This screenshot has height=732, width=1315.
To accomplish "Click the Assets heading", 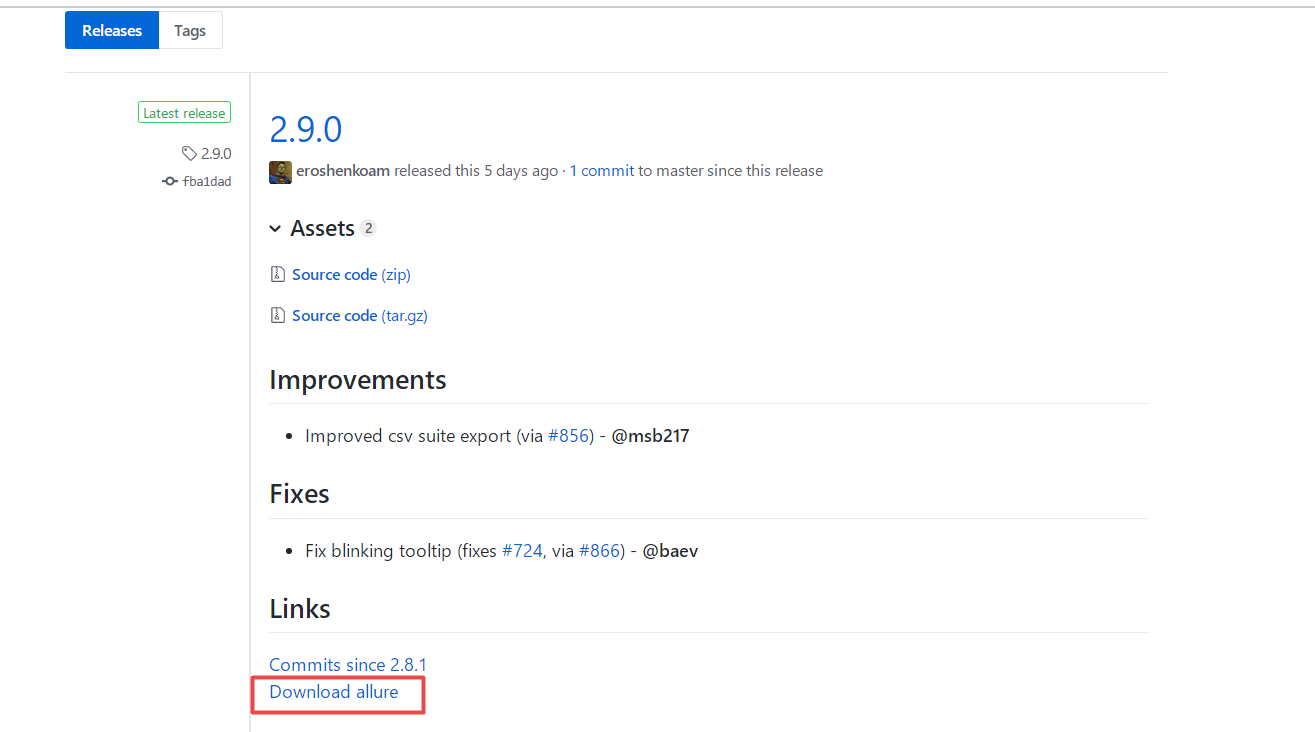I will (322, 229).
